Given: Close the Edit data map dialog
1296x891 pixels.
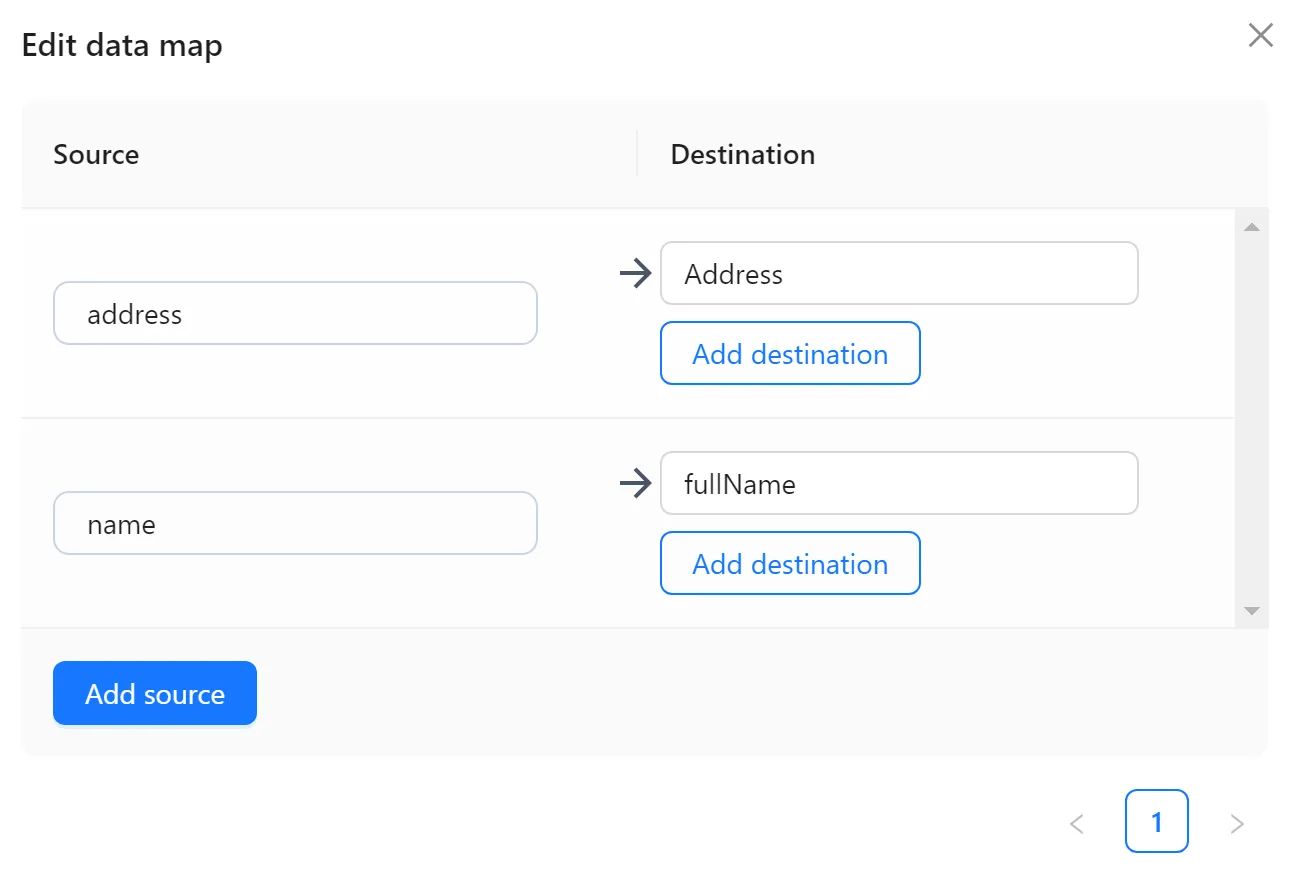Looking at the screenshot, I should pyautogui.click(x=1260, y=36).
